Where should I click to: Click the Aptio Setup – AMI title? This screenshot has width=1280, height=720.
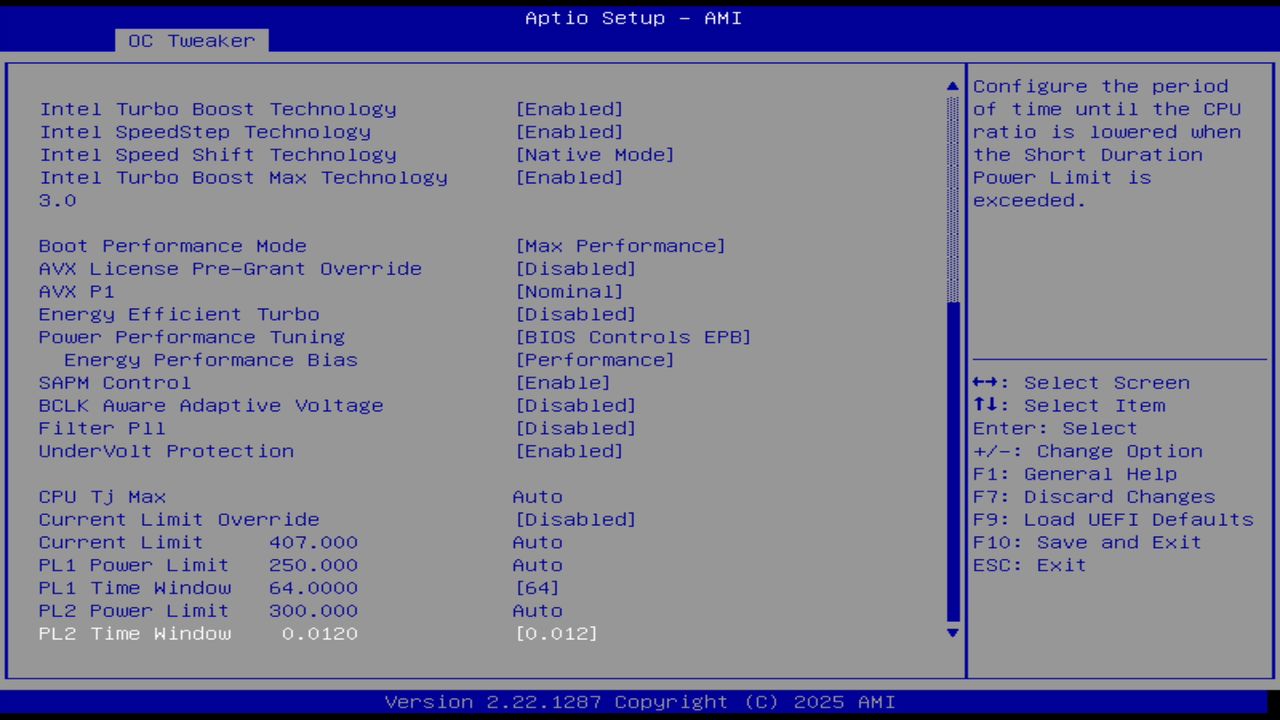pyautogui.click(x=634, y=18)
